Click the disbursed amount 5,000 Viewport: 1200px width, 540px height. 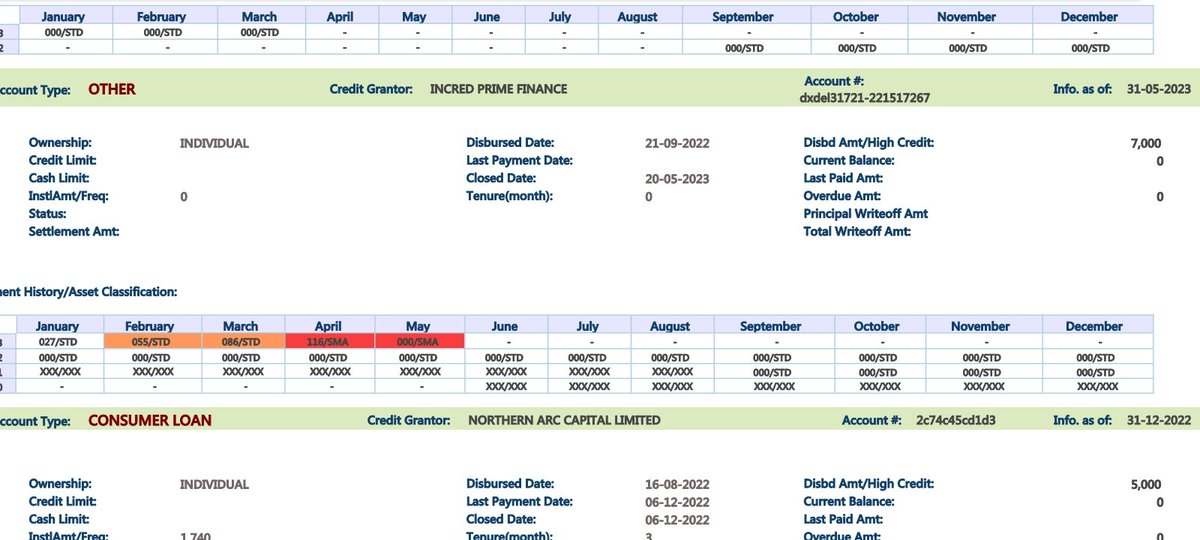click(1146, 484)
